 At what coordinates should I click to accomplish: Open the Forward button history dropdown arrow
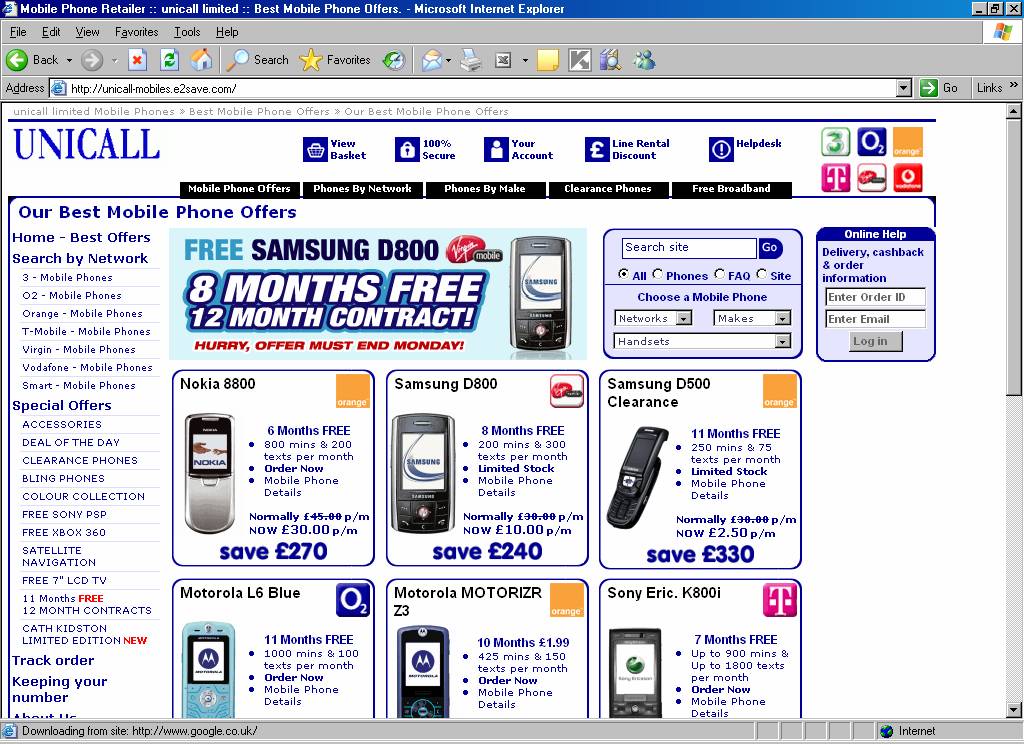(114, 60)
